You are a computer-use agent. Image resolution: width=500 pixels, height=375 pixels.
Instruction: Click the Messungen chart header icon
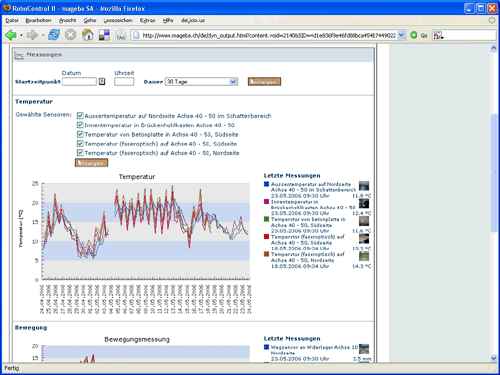click(19, 55)
